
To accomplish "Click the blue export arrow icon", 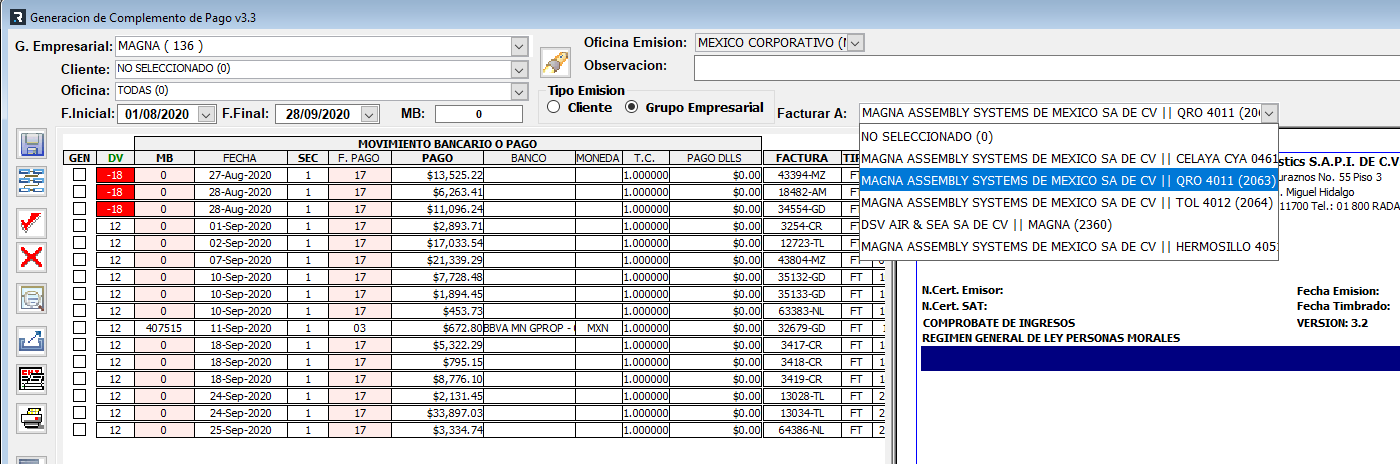I will click(32, 341).
